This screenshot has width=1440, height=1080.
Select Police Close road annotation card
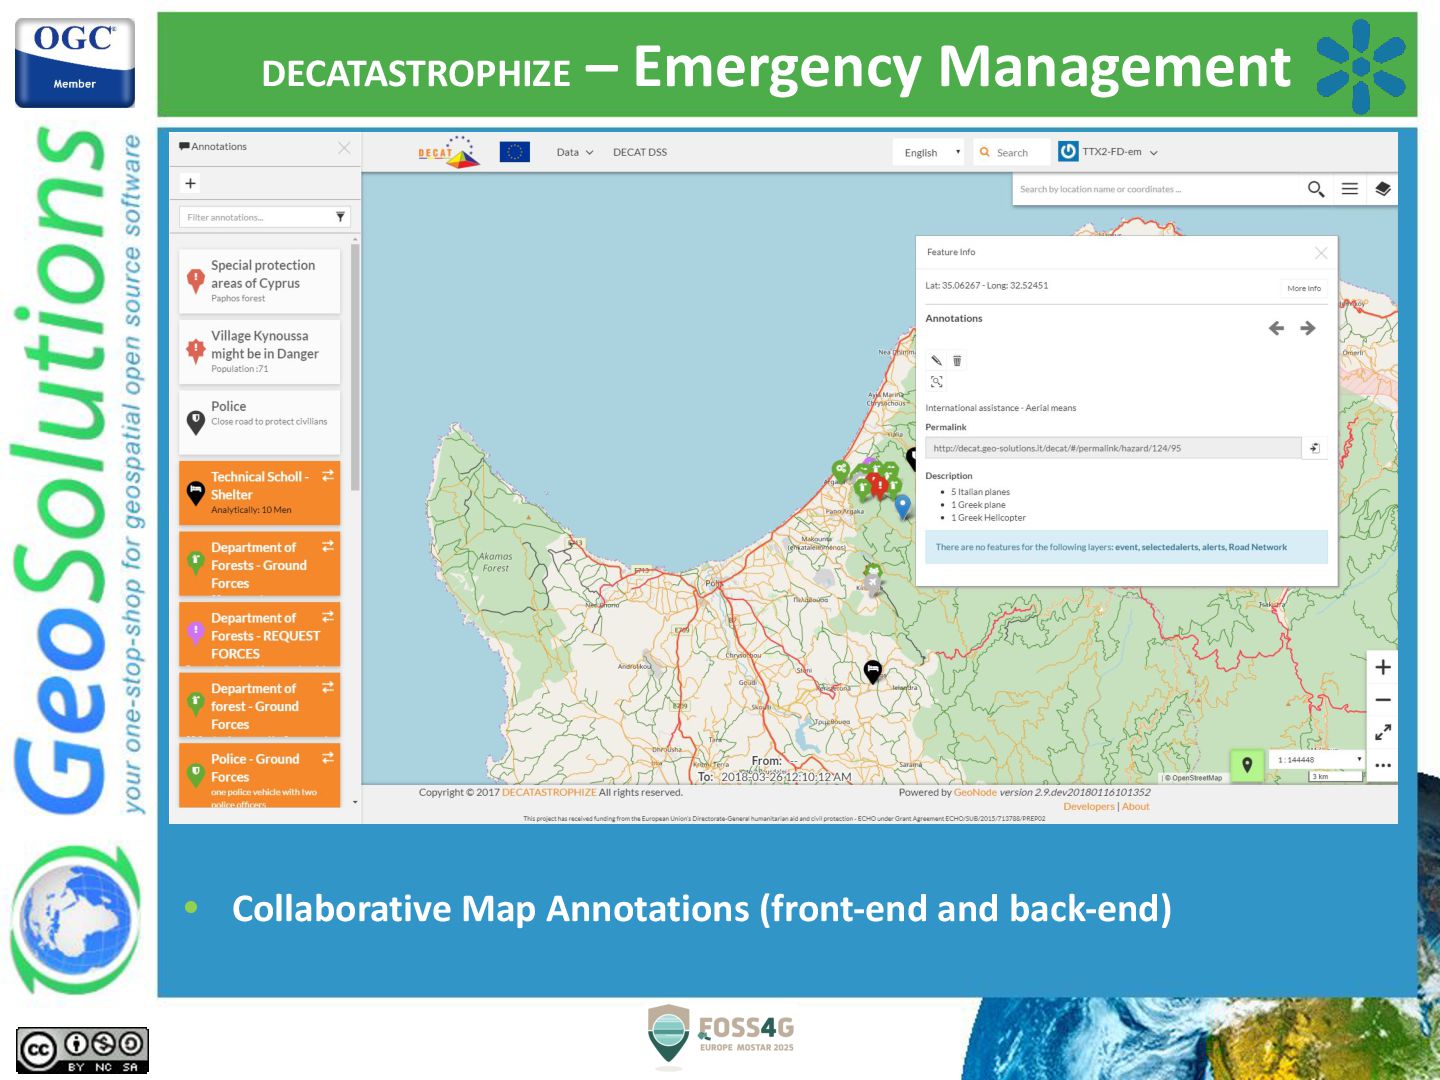click(260, 422)
